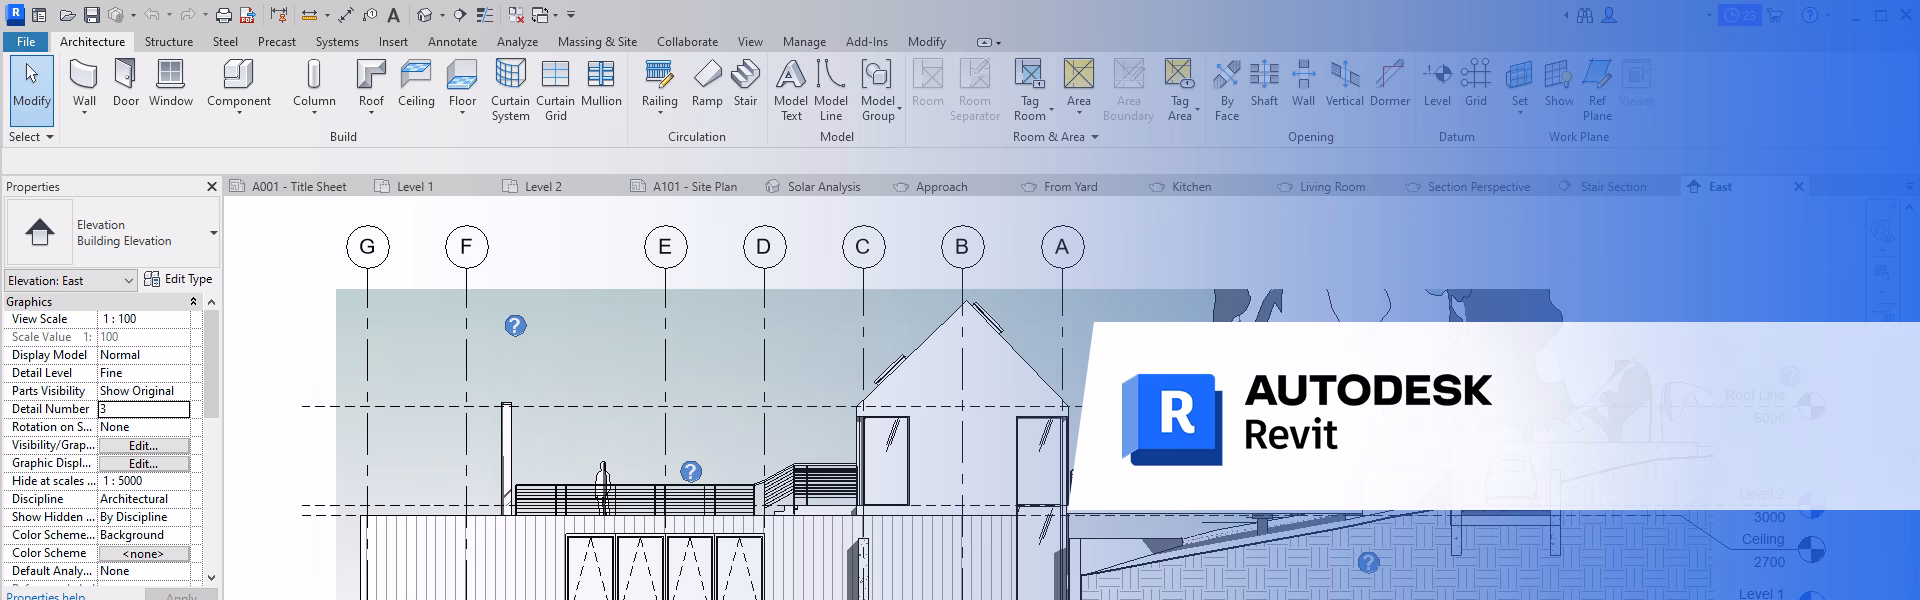Select the Shaft opening tool
The image size is (1920, 600).
click(x=1264, y=82)
